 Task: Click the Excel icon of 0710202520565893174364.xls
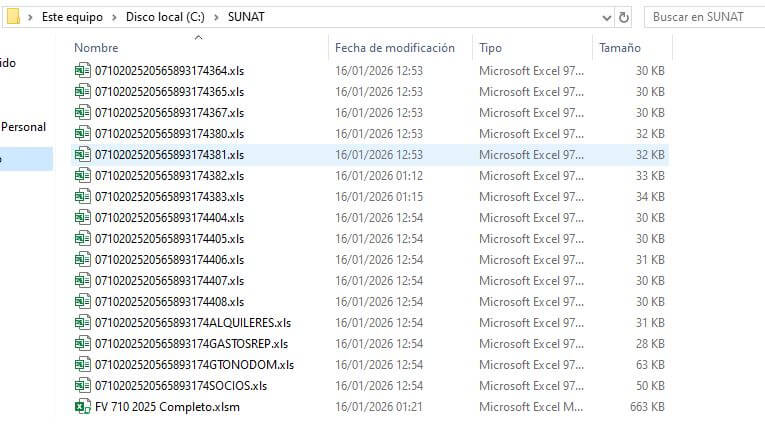coord(82,71)
